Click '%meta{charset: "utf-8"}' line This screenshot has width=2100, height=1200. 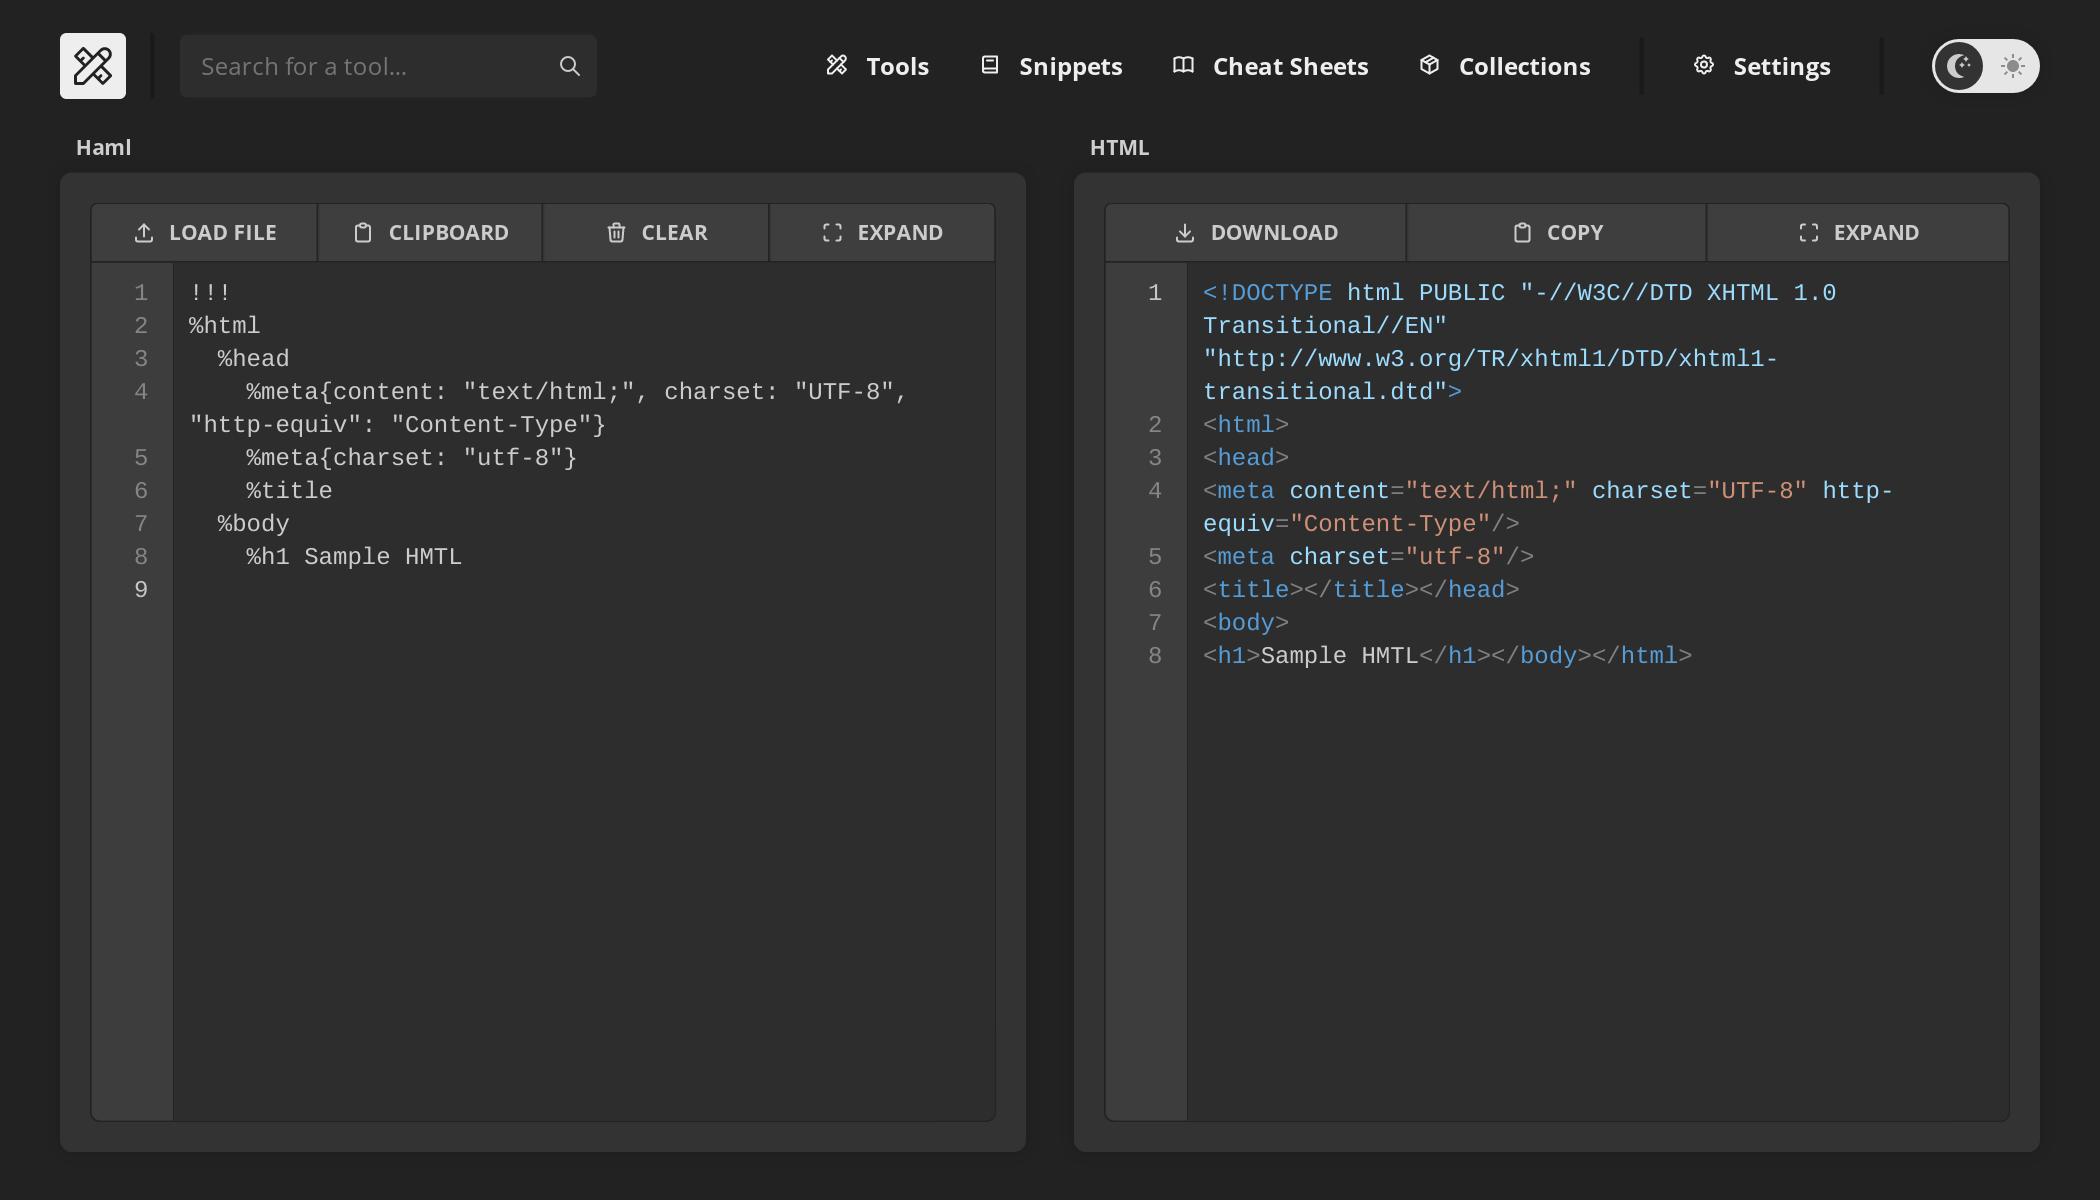[x=412, y=458]
